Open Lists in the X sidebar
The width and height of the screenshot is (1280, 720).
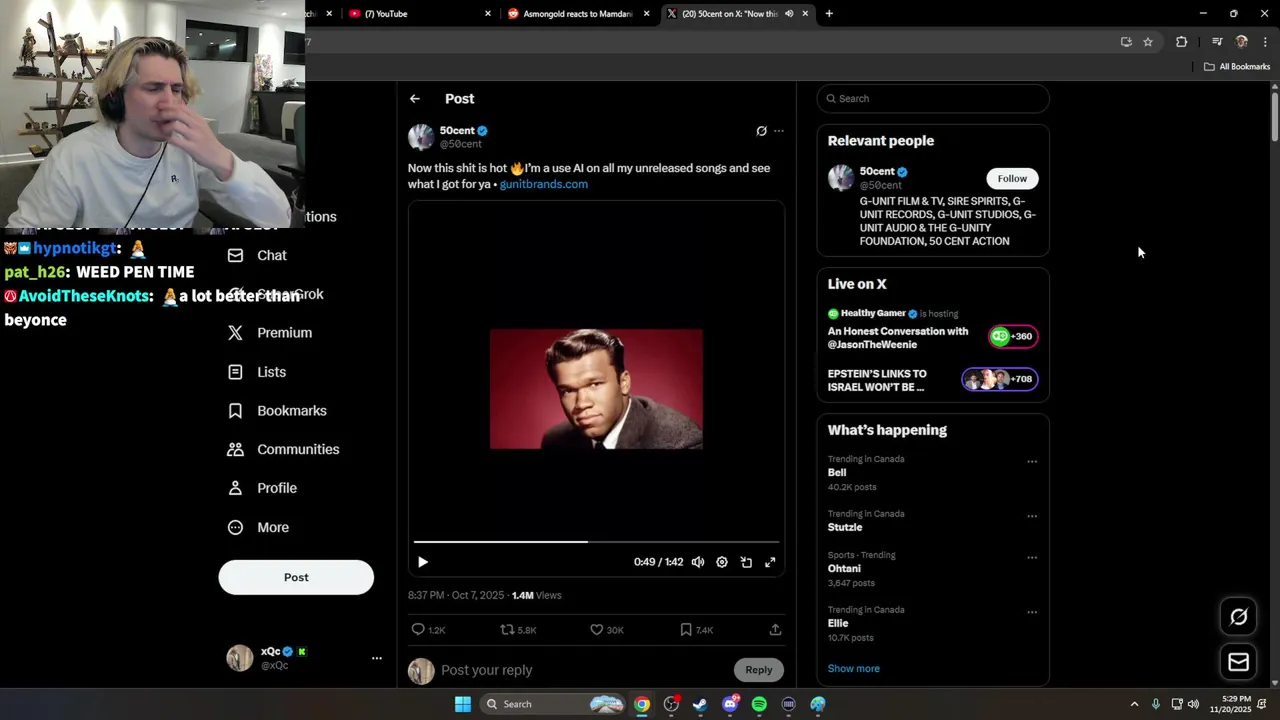[257, 372]
